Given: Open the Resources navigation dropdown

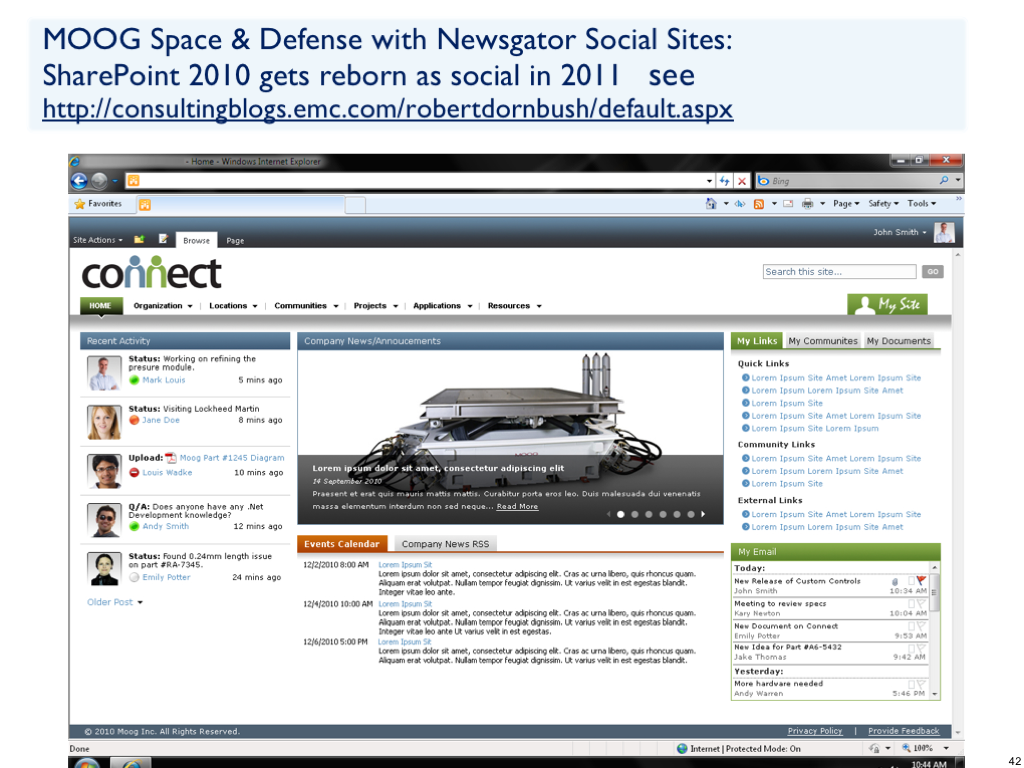Looking at the screenshot, I should point(515,306).
